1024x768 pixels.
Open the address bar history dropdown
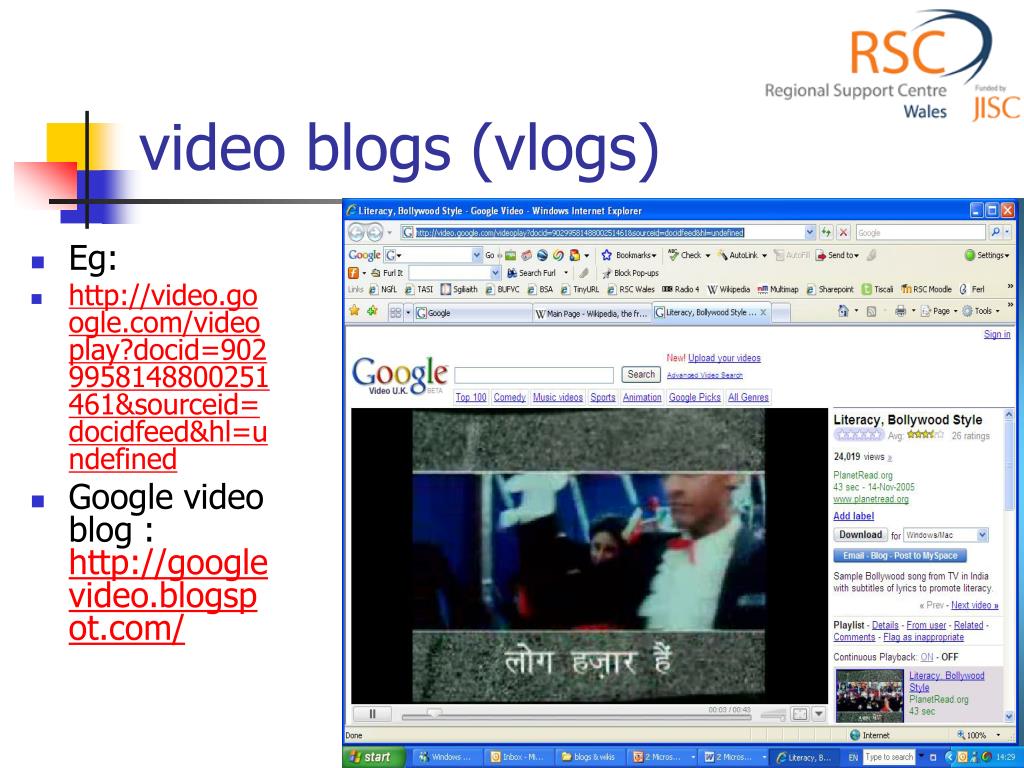(810, 232)
